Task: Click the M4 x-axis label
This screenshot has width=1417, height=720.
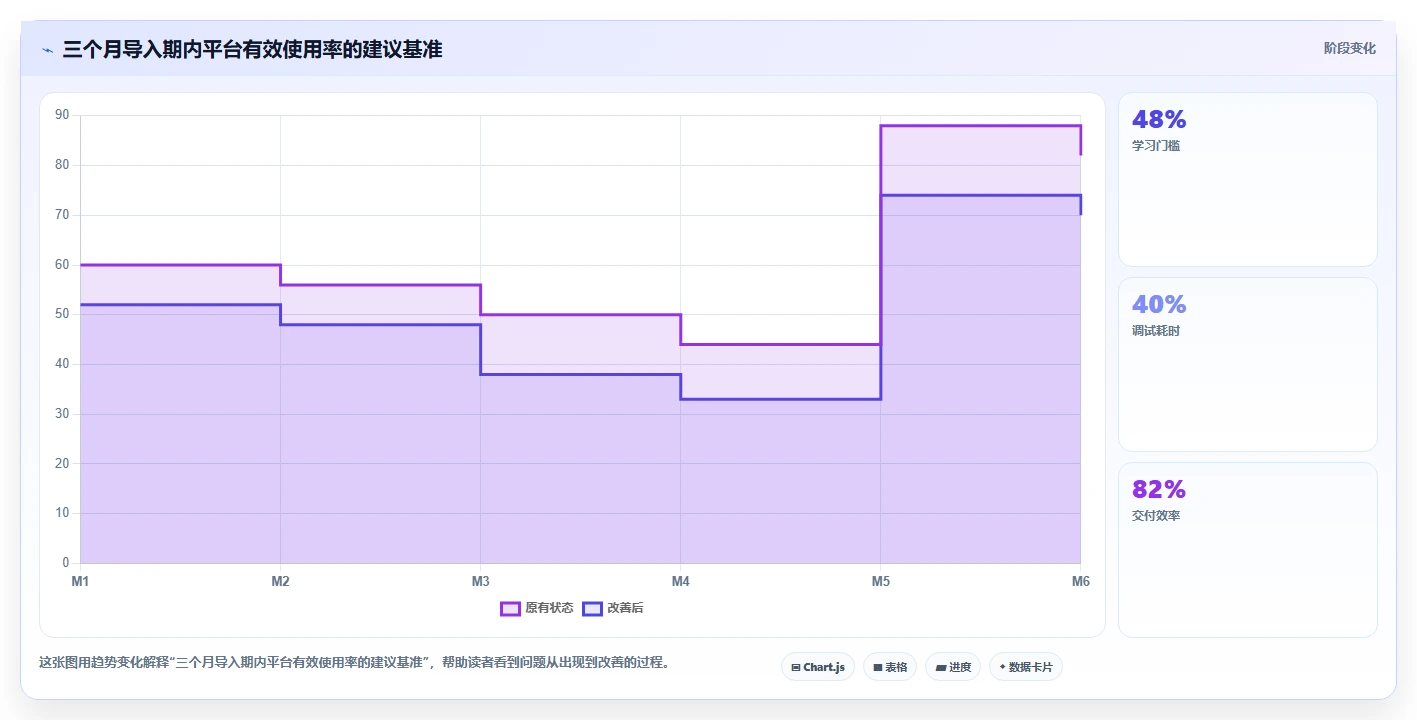Action: point(680,581)
